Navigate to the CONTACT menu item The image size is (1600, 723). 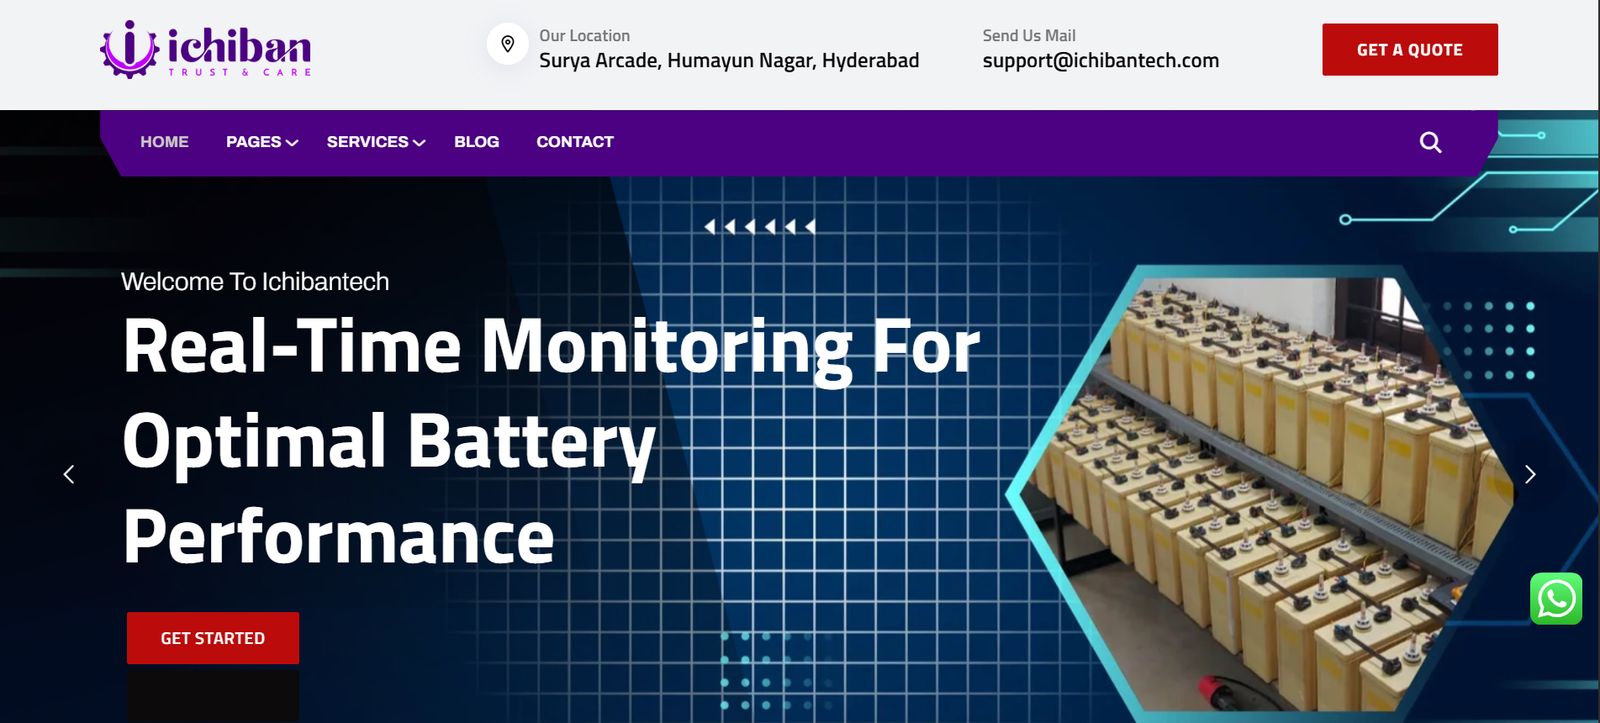click(574, 142)
